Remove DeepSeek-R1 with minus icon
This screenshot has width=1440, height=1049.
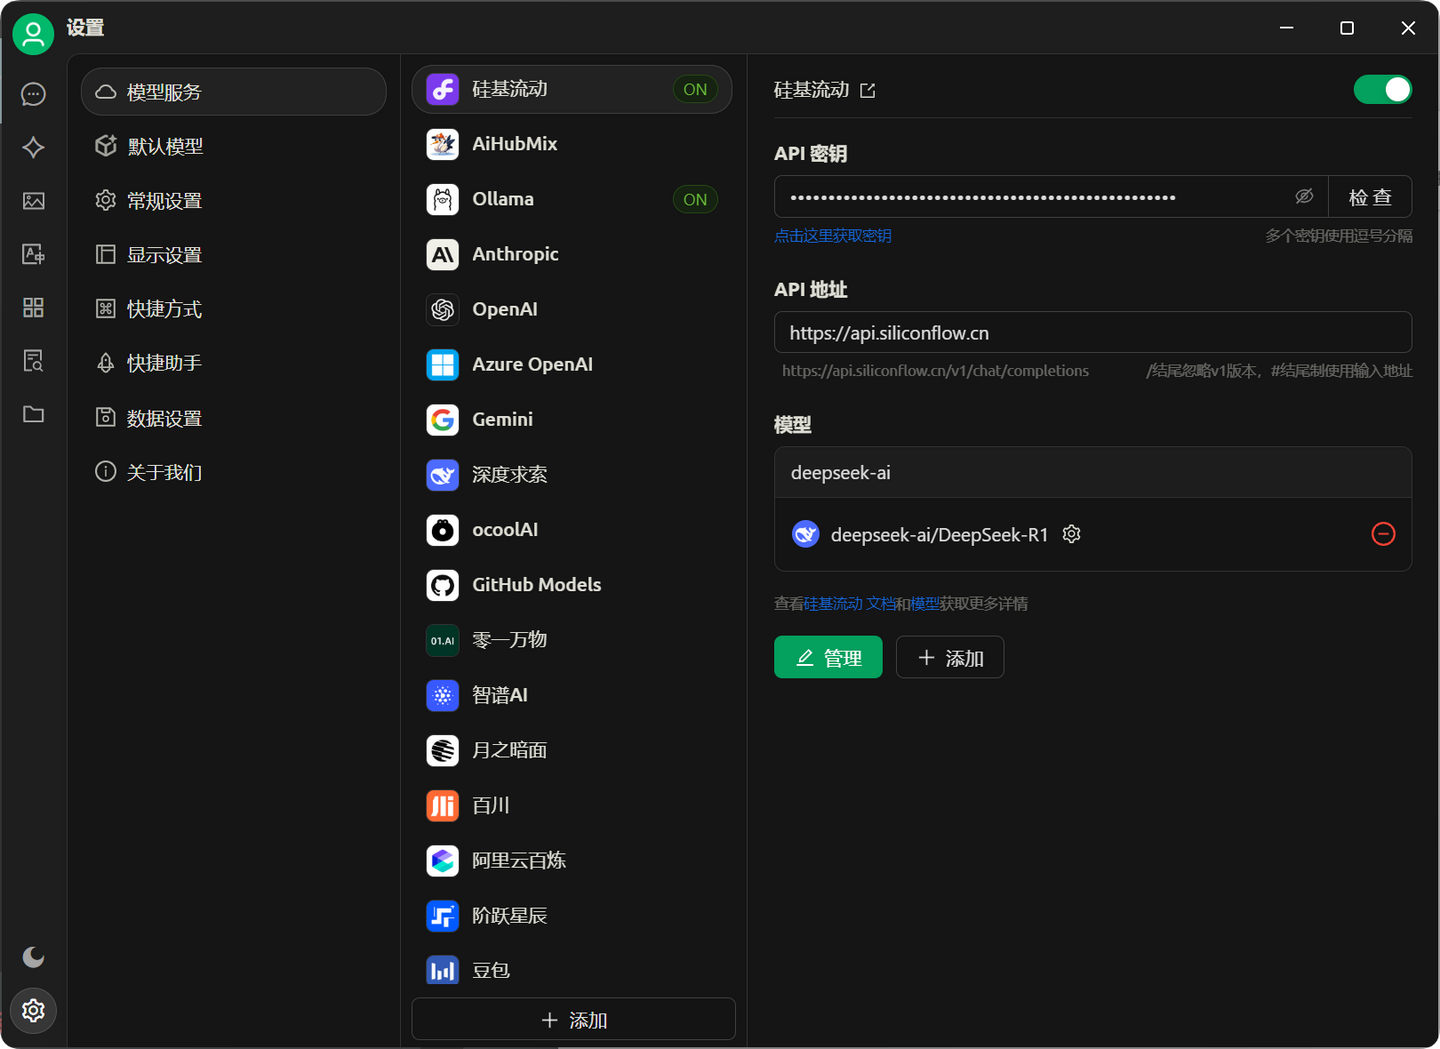click(x=1383, y=534)
